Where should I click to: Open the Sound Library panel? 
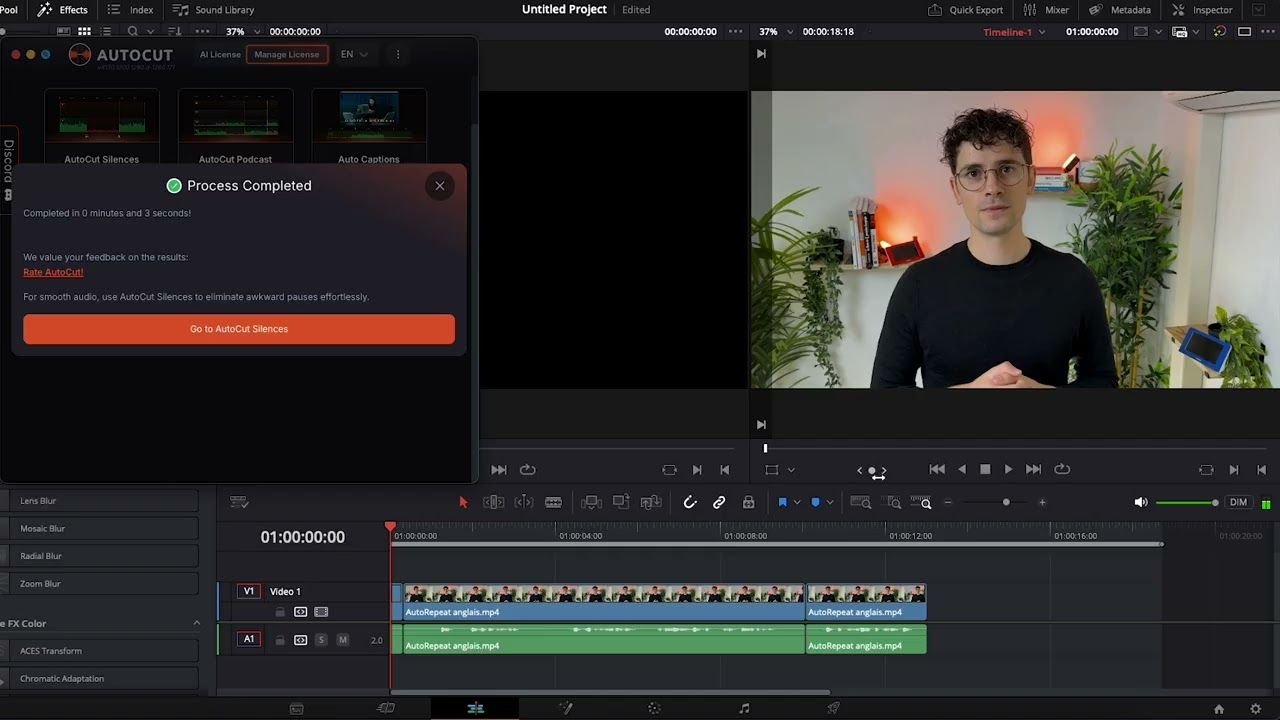tap(213, 9)
